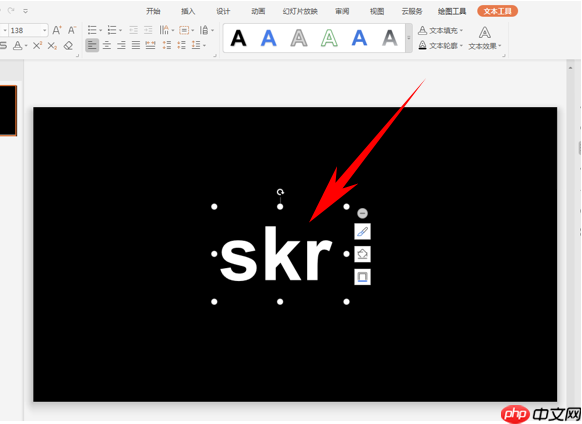Toggle strikethrough formatting
The height and width of the screenshot is (424, 582).
[x=3, y=46]
